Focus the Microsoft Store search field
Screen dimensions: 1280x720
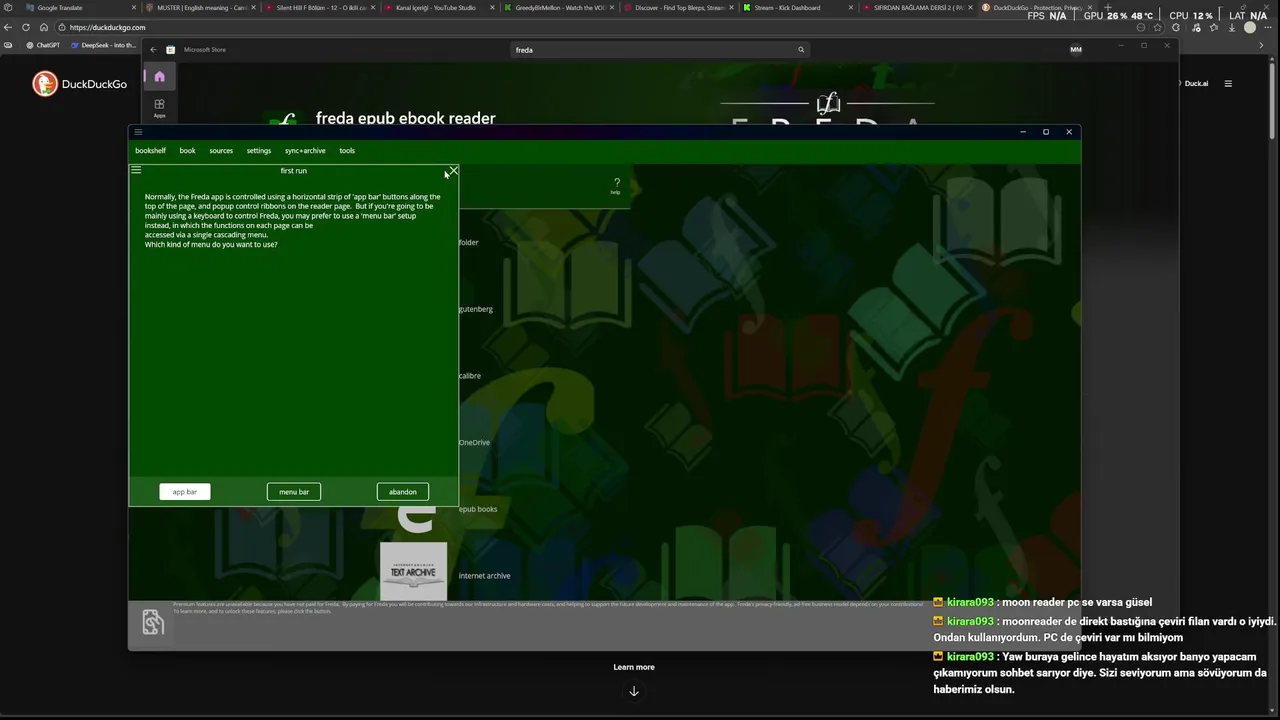(x=658, y=49)
